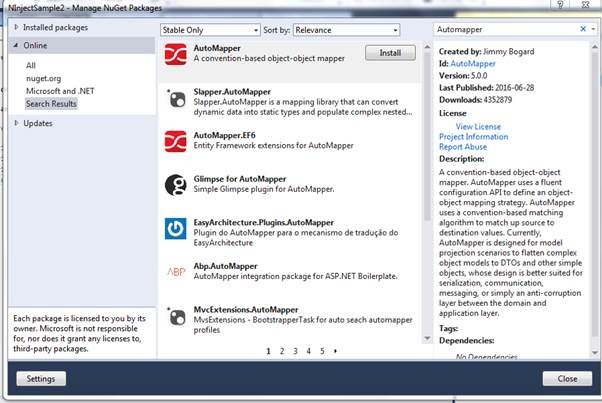The width and height of the screenshot is (602, 403).
Task: Click the package list scroll down arrow
Action: pyautogui.click(x=427, y=338)
